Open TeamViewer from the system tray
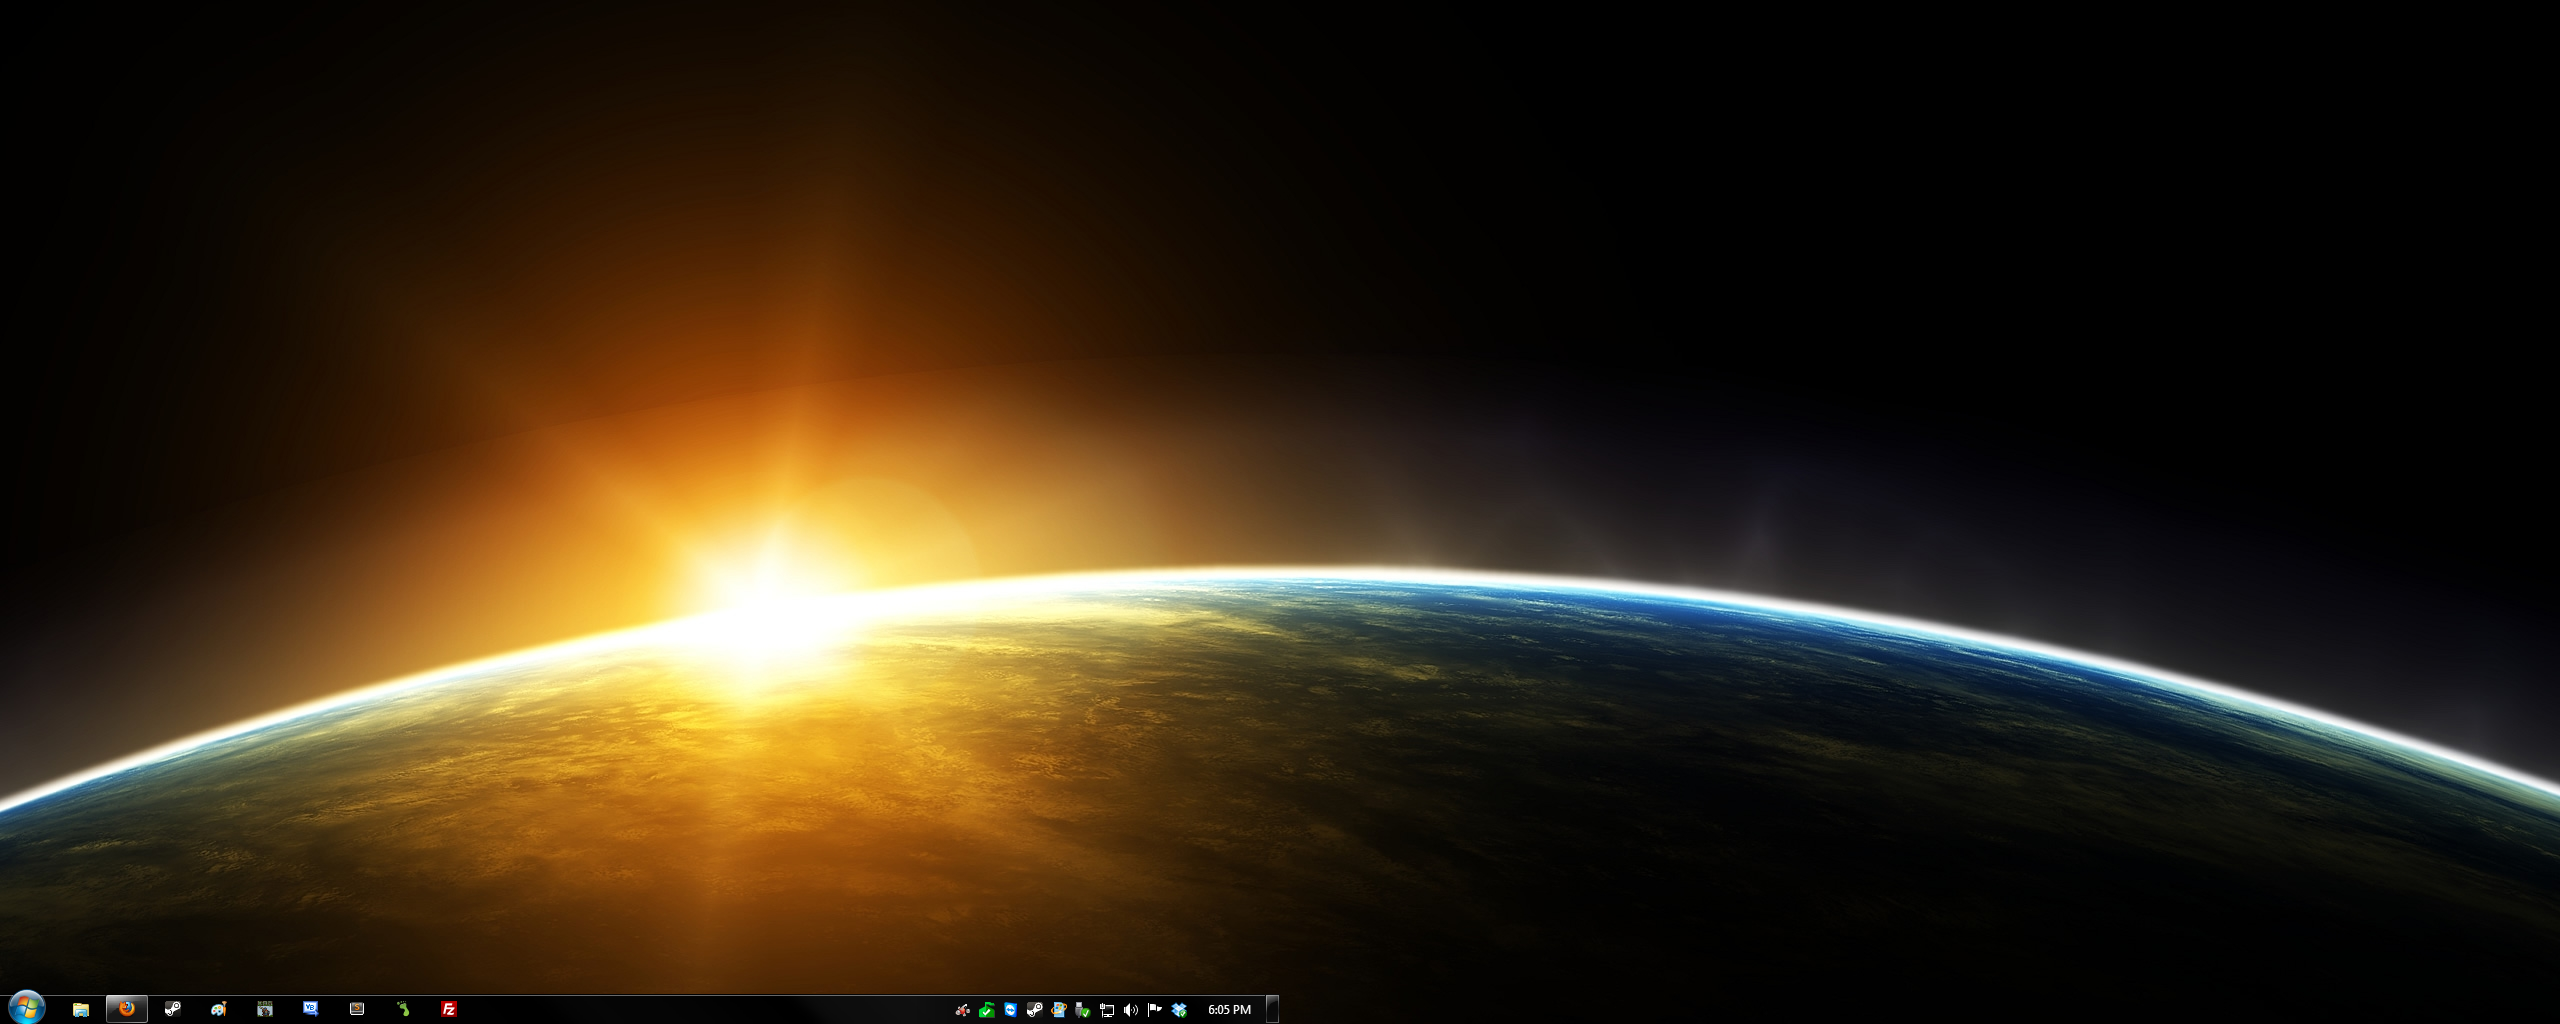The image size is (2560, 1024). tap(1010, 1010)
